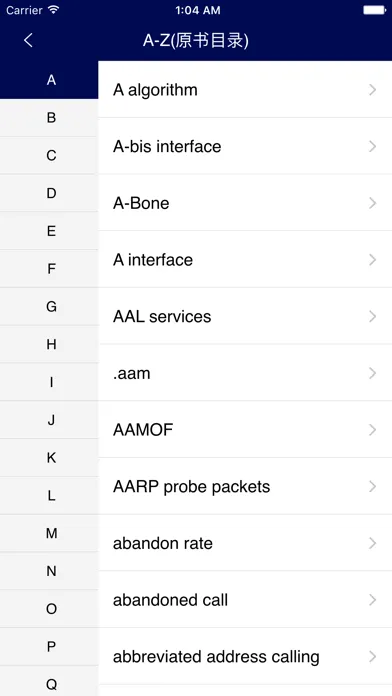
Task: Tap the chevron for abandon rate
Action: coord(372,543)
